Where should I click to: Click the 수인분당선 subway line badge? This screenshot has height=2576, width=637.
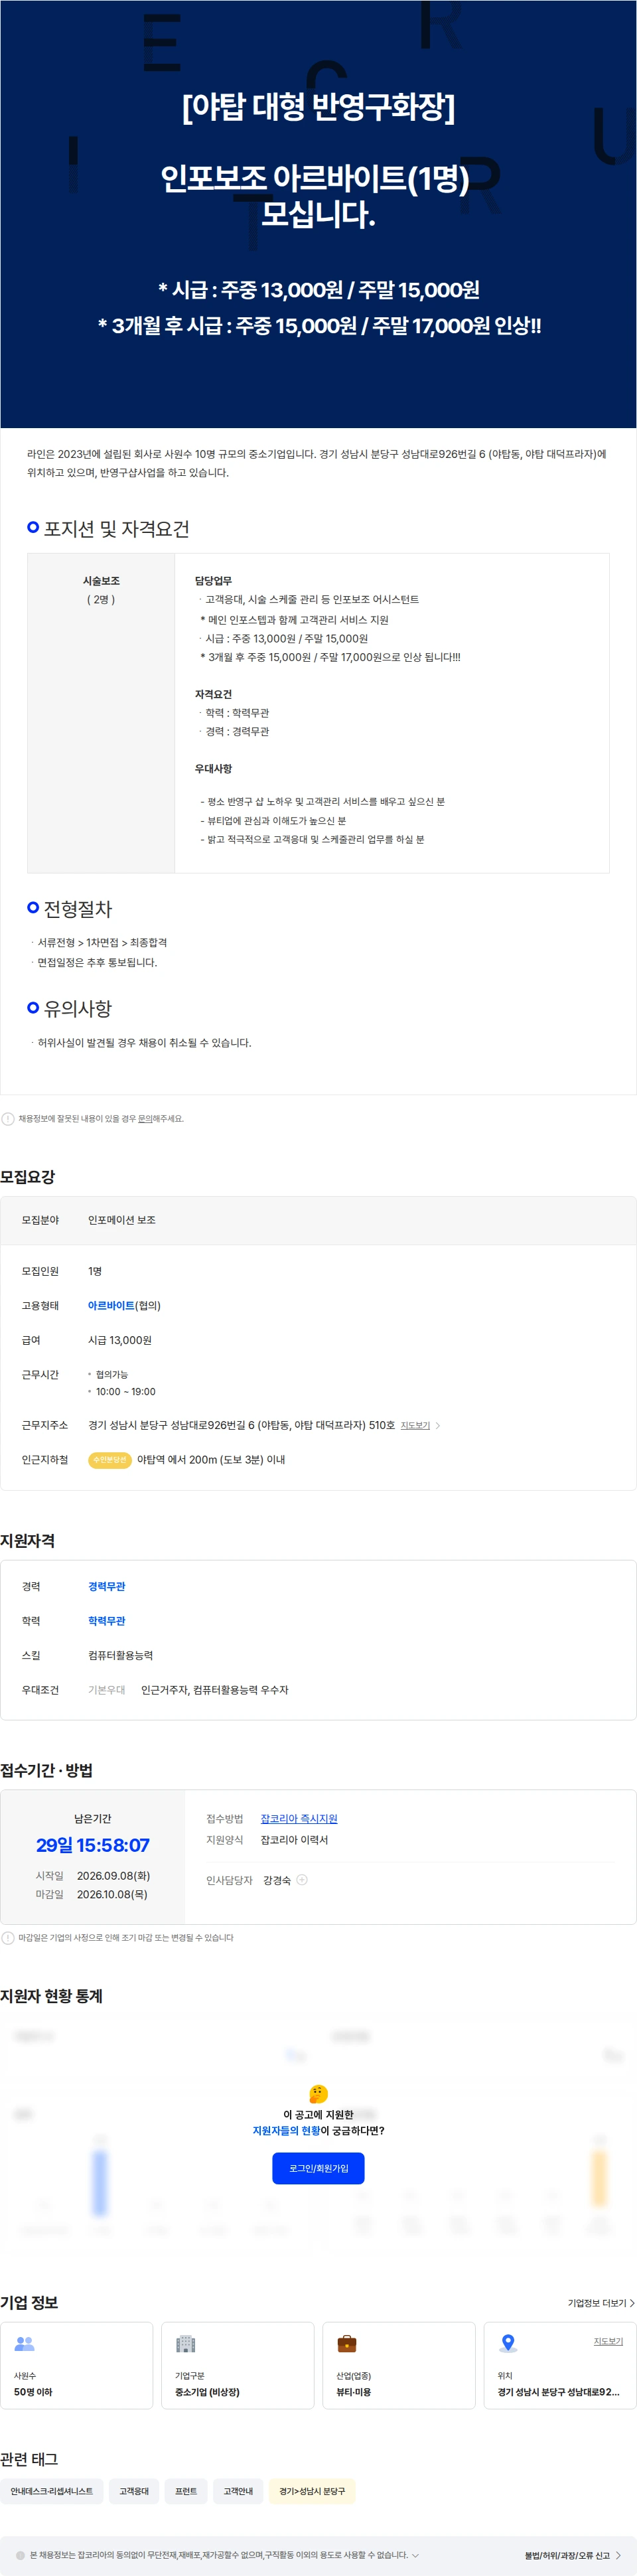[110, 1460]
